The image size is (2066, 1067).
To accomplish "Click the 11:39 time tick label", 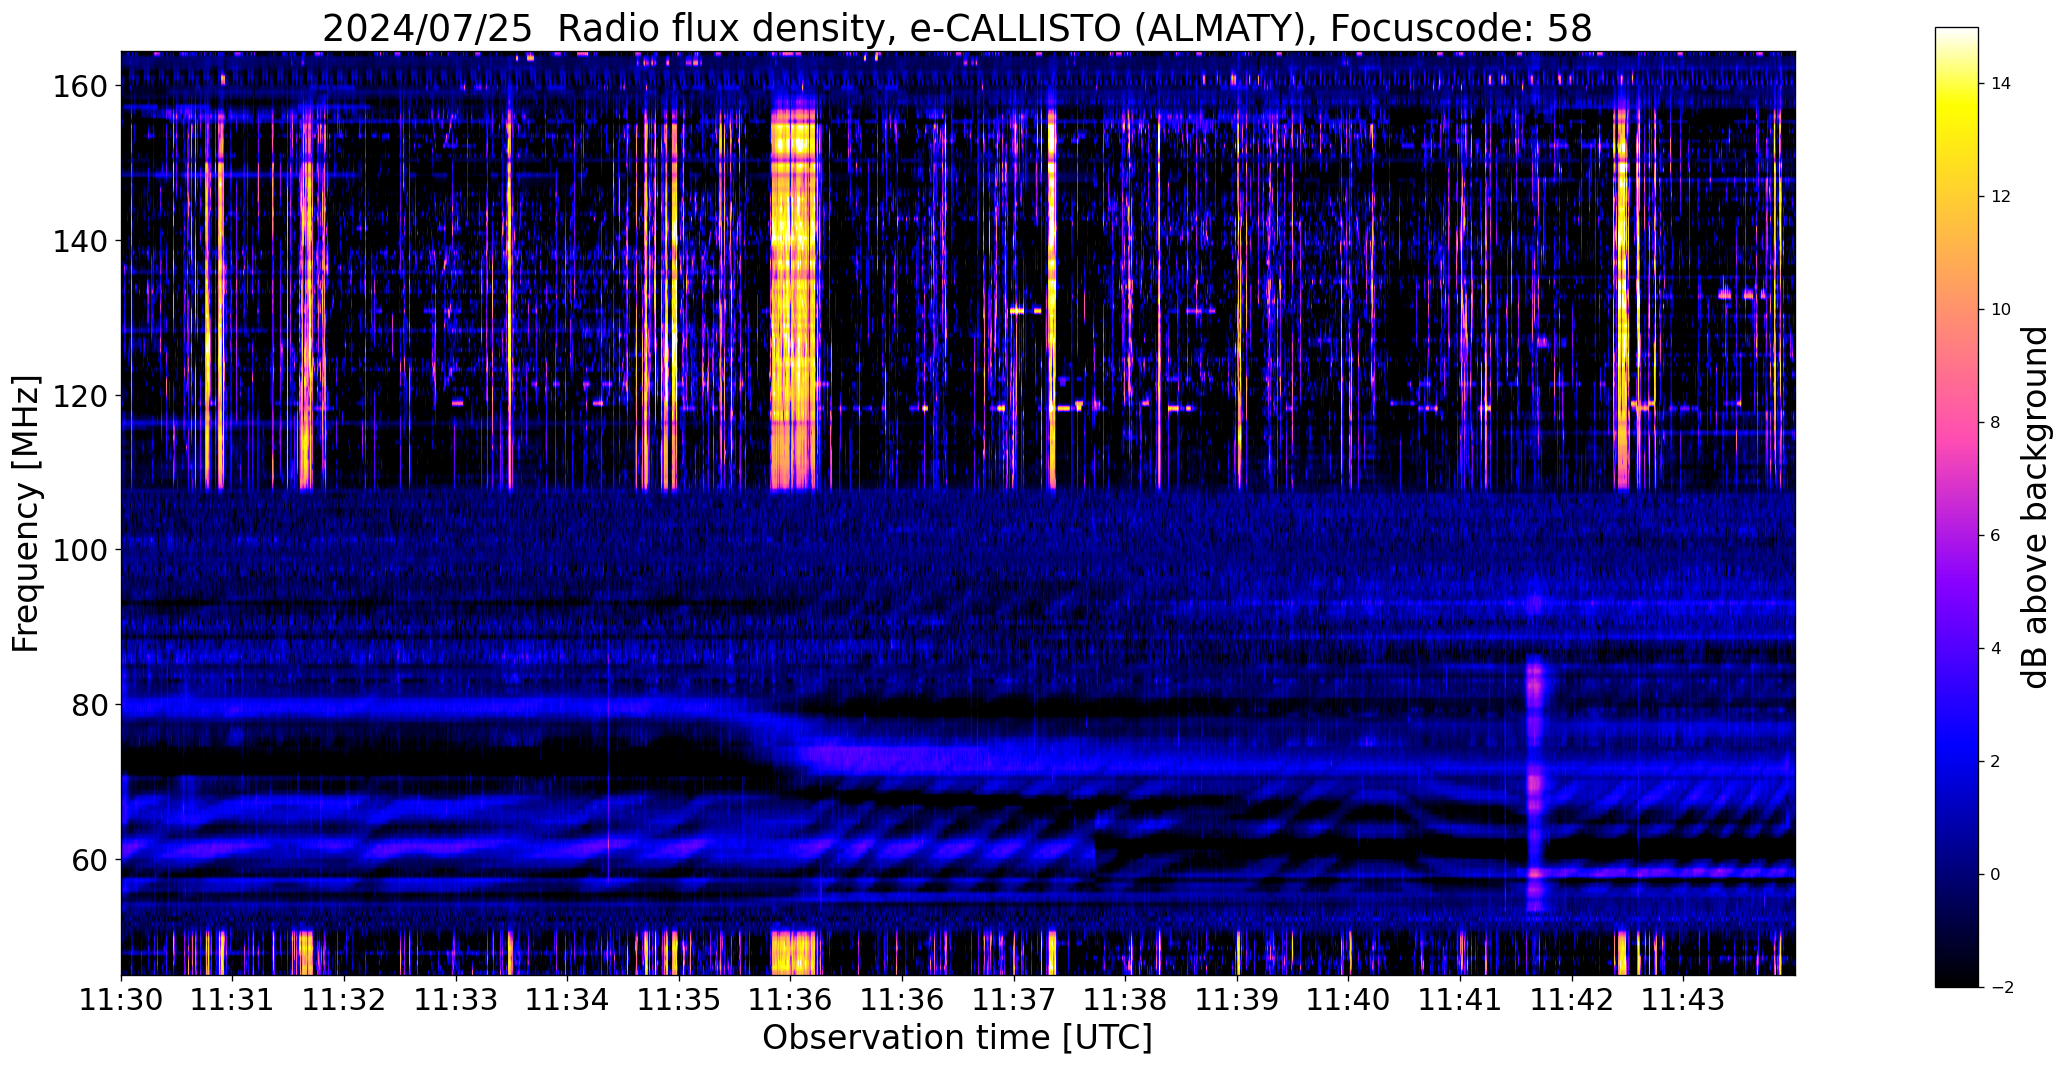I will pyautogui.click(x=1237, y=999).
